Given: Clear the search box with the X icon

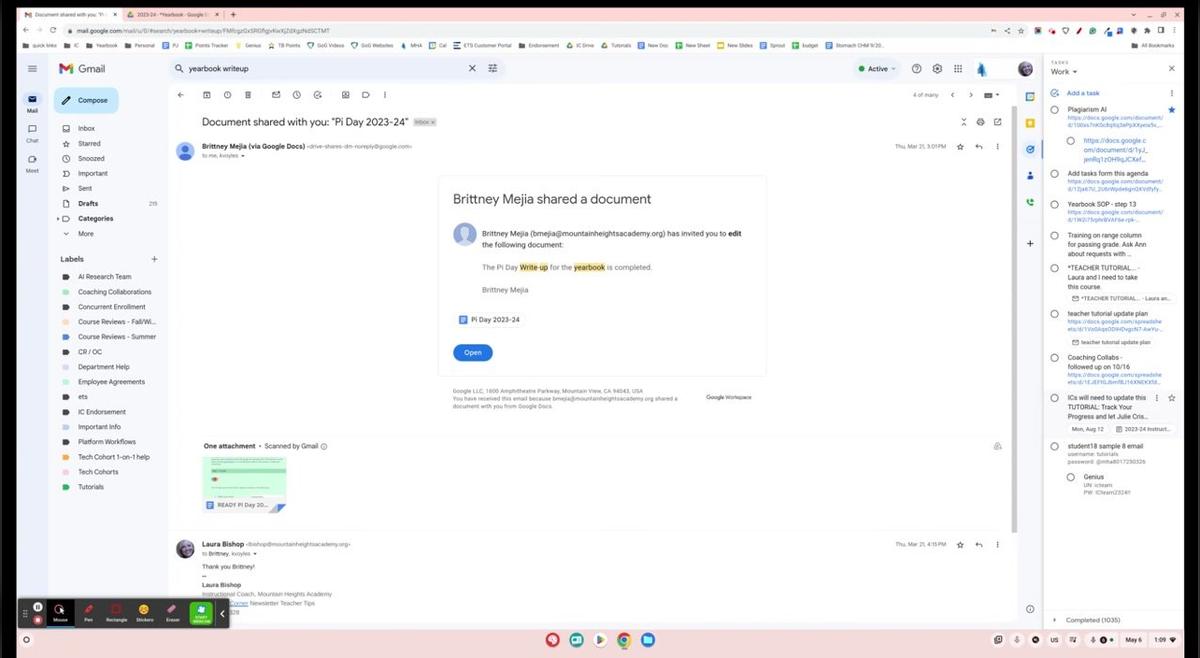Looking at the screenshot, I should pos(473,69).
